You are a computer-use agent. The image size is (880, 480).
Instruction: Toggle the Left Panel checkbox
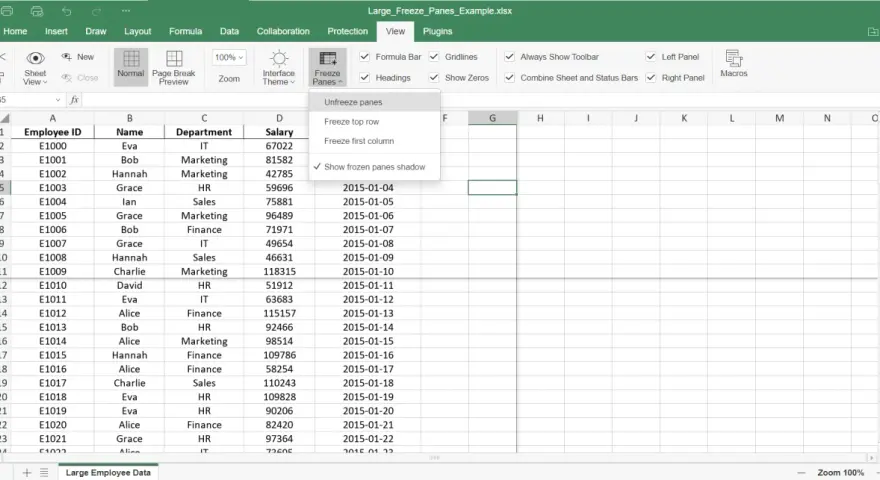point(651,57)
